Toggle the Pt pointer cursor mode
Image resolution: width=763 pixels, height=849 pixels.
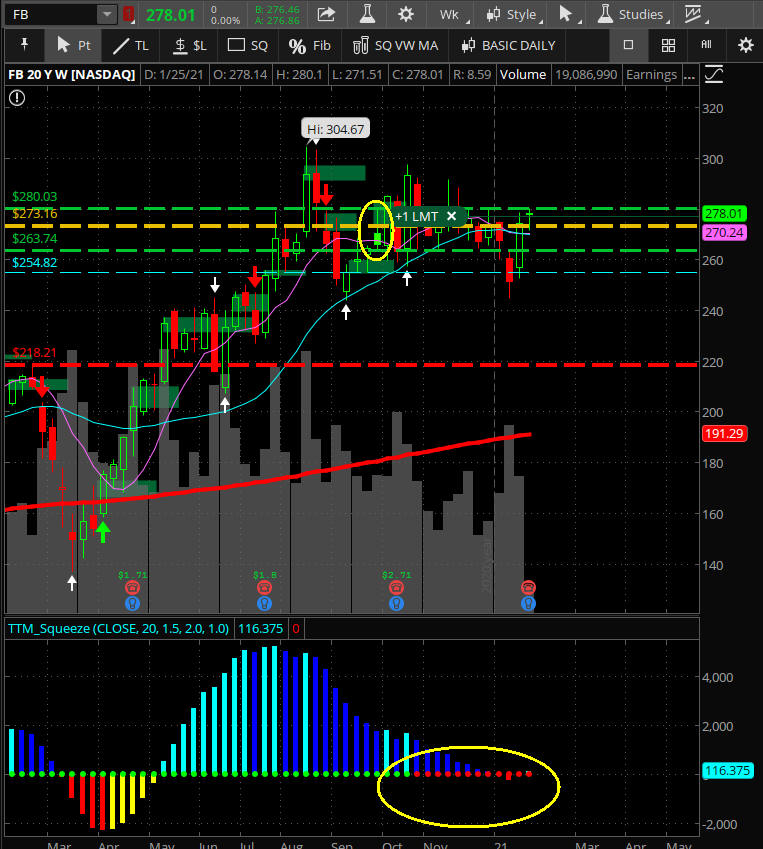tap(73, 45)
